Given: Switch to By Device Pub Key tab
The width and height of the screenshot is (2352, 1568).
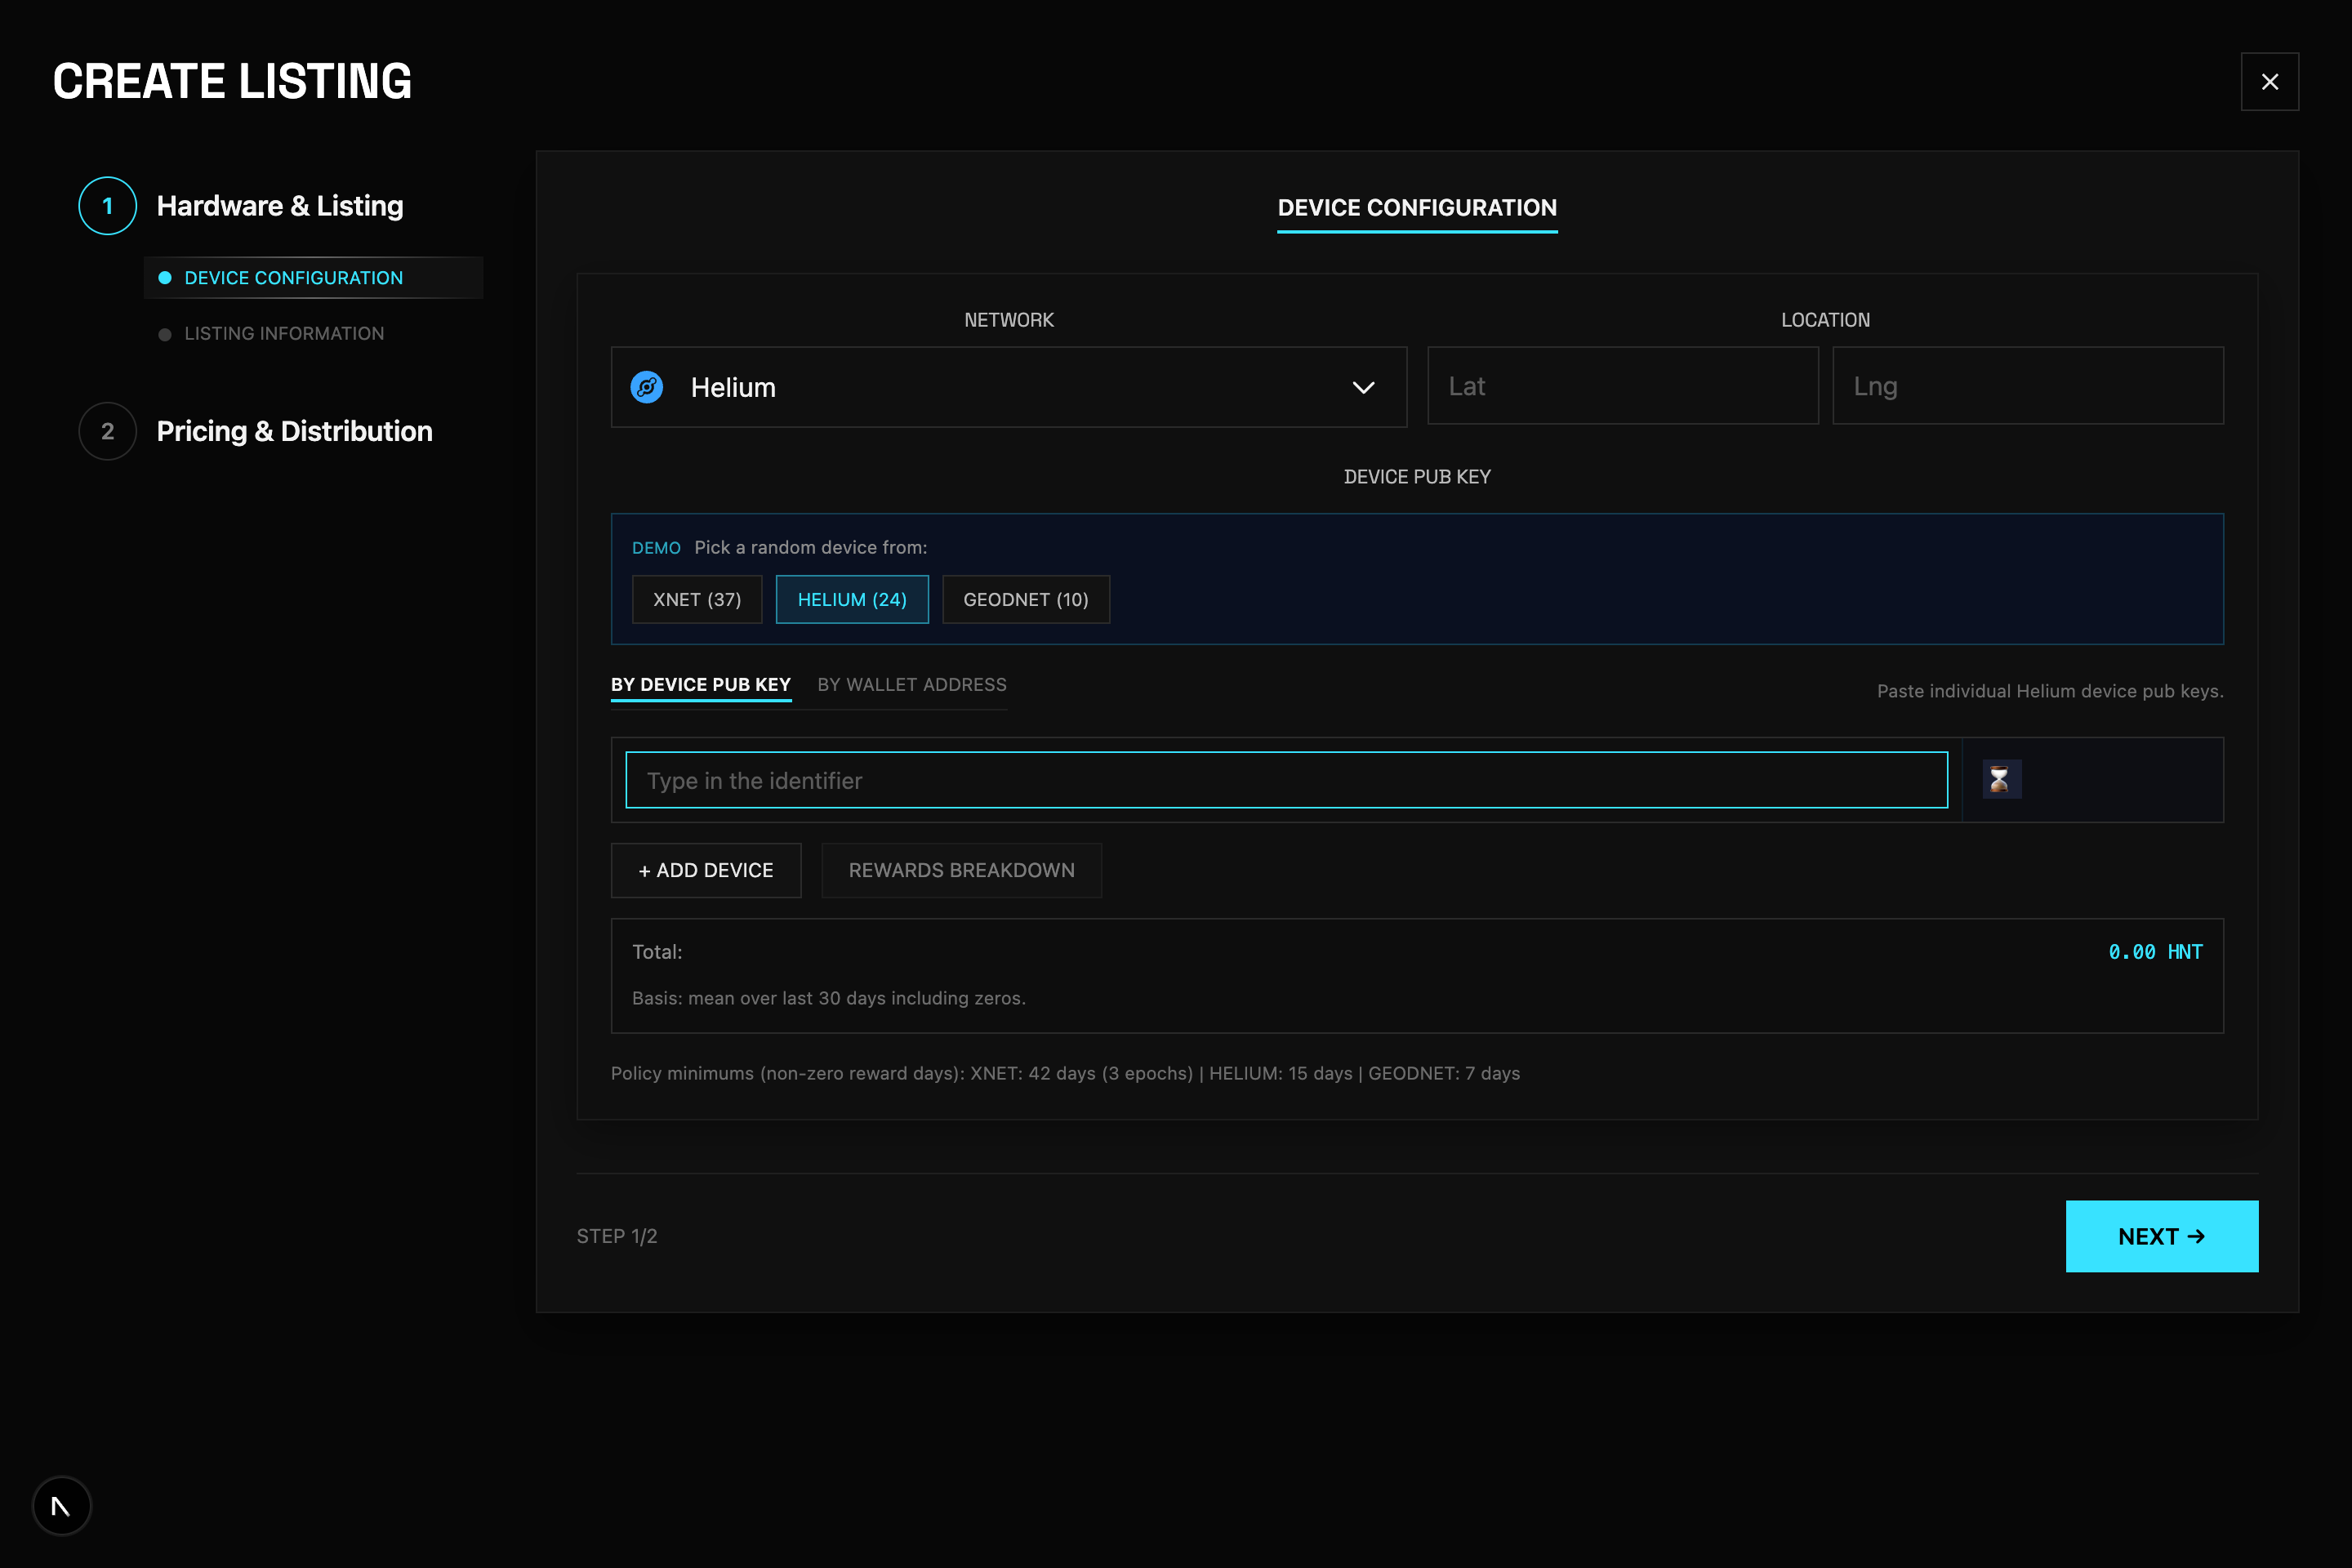Looking at the screenshot, I should pyautogui.click(x=701, y=685).
